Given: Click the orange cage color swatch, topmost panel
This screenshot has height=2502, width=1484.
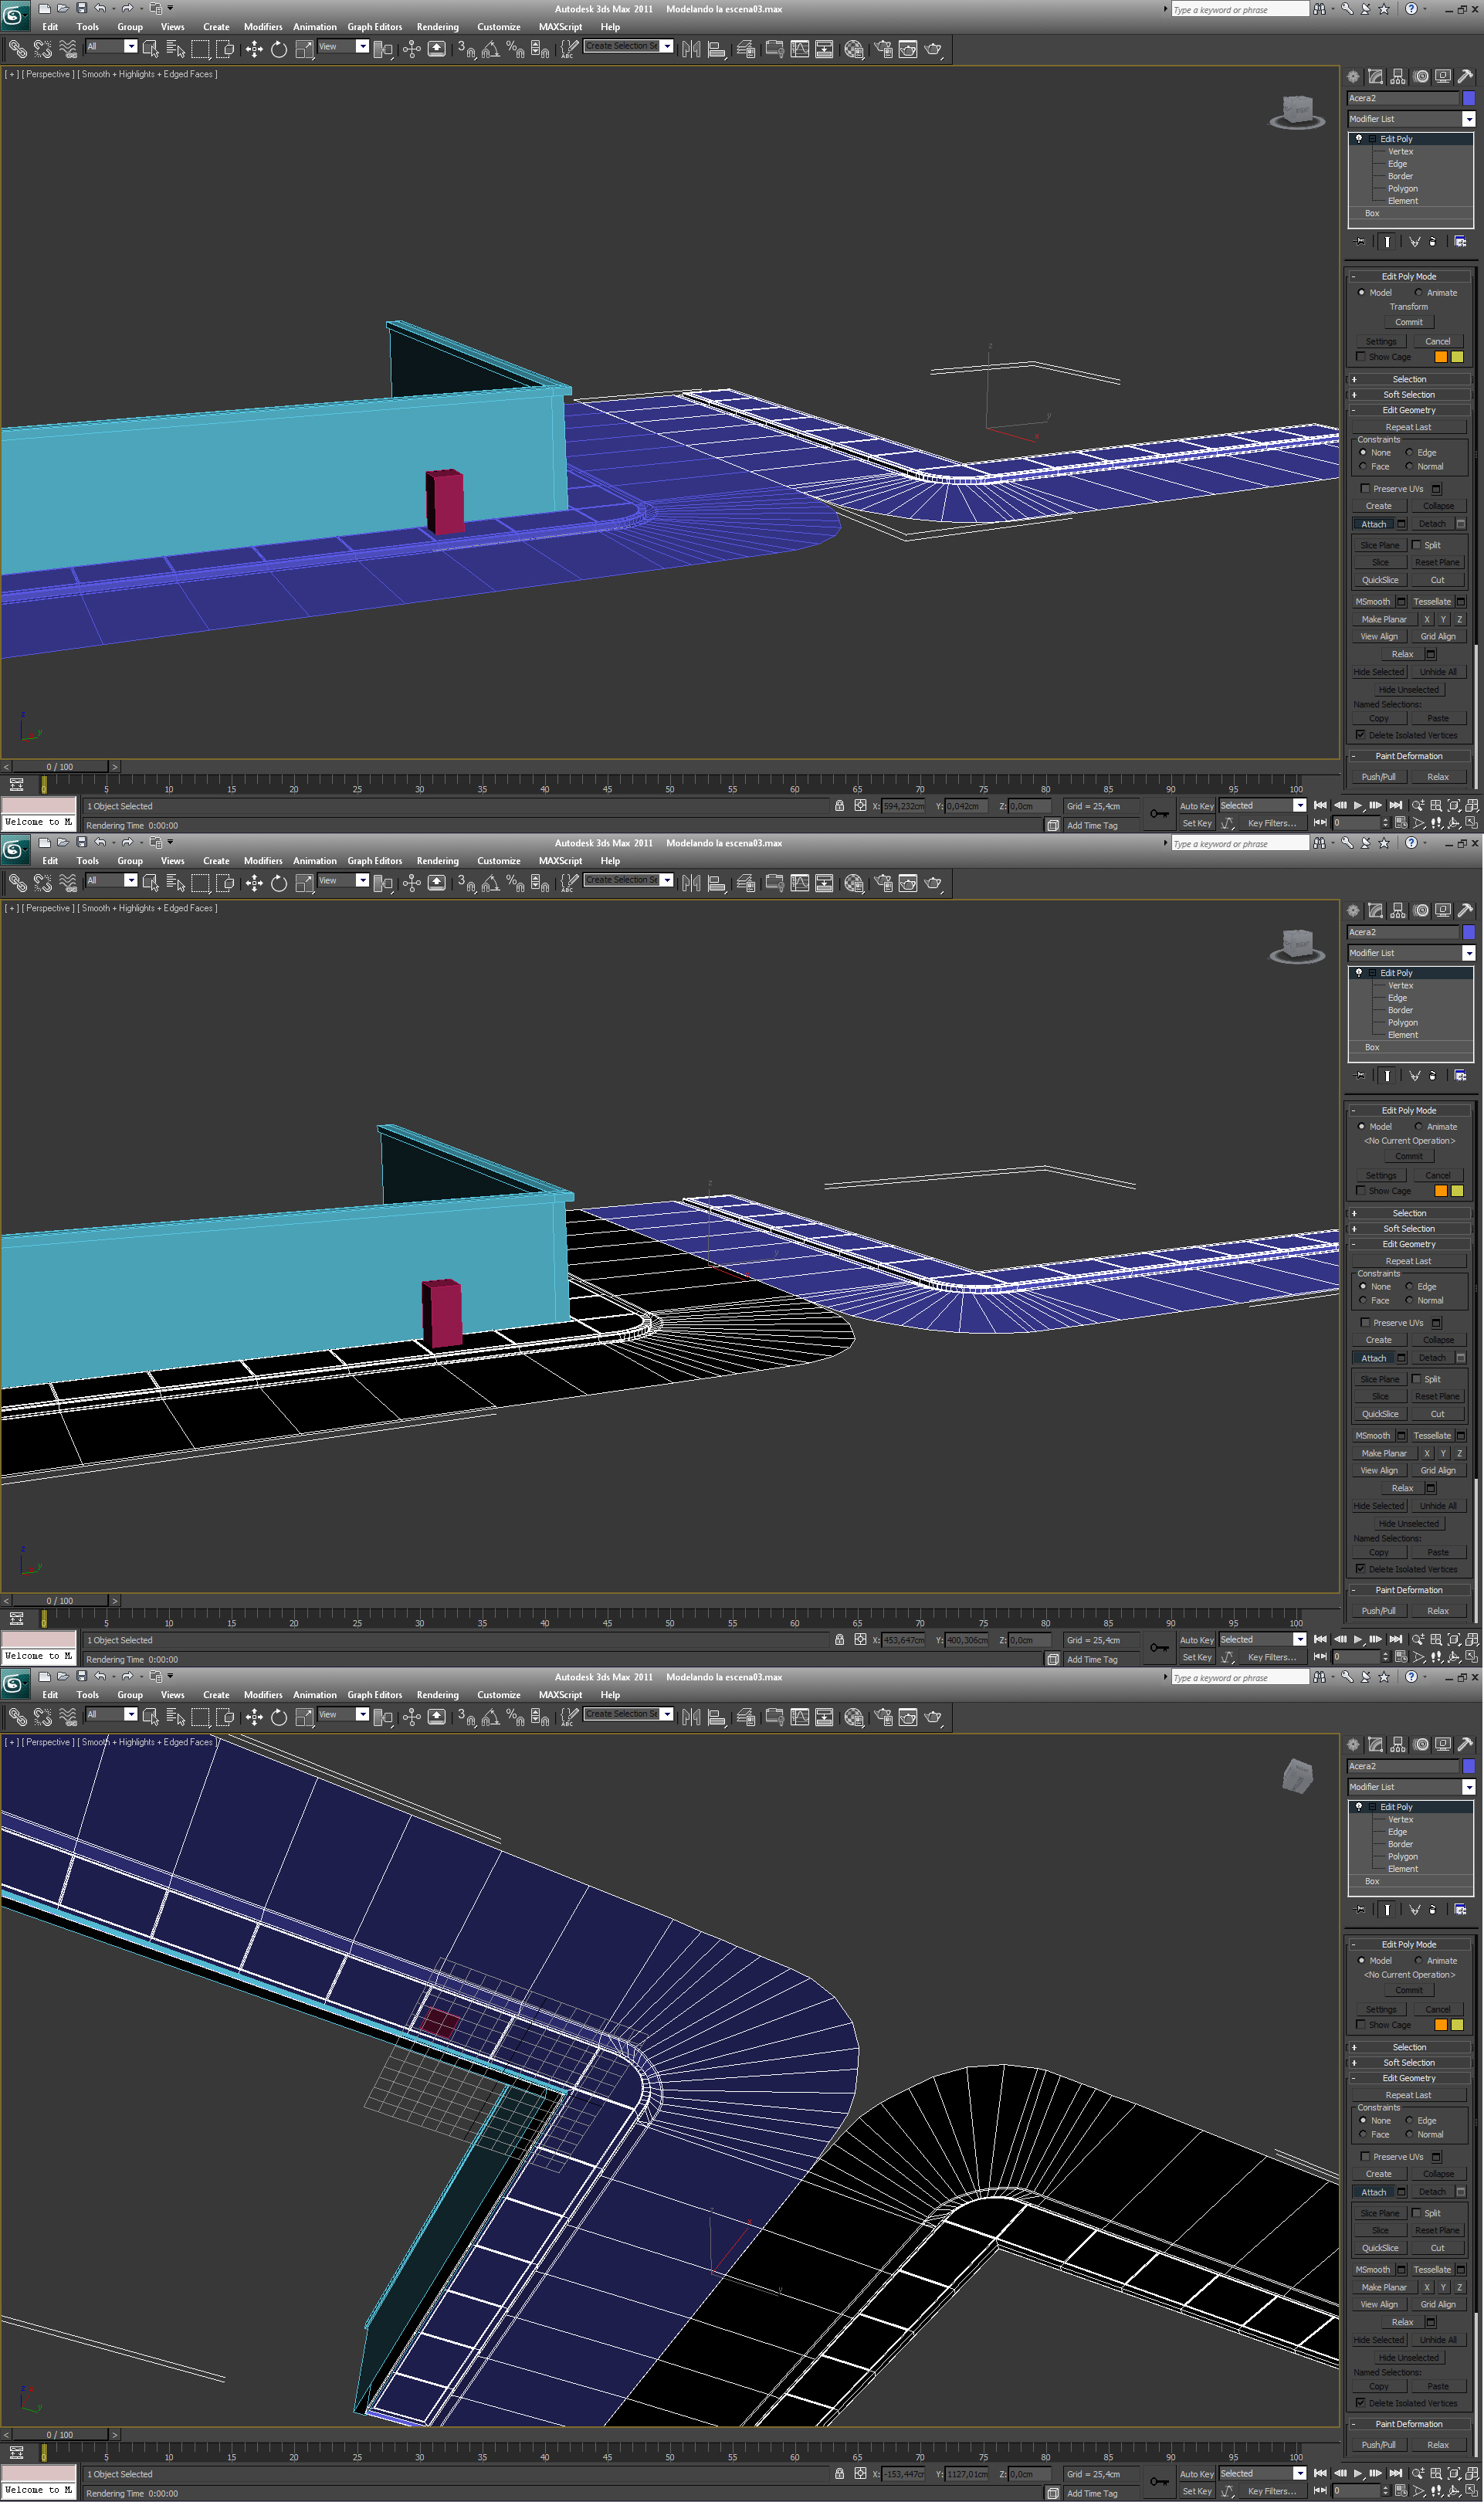Looking at the screenshot, I should [1441, 357].
